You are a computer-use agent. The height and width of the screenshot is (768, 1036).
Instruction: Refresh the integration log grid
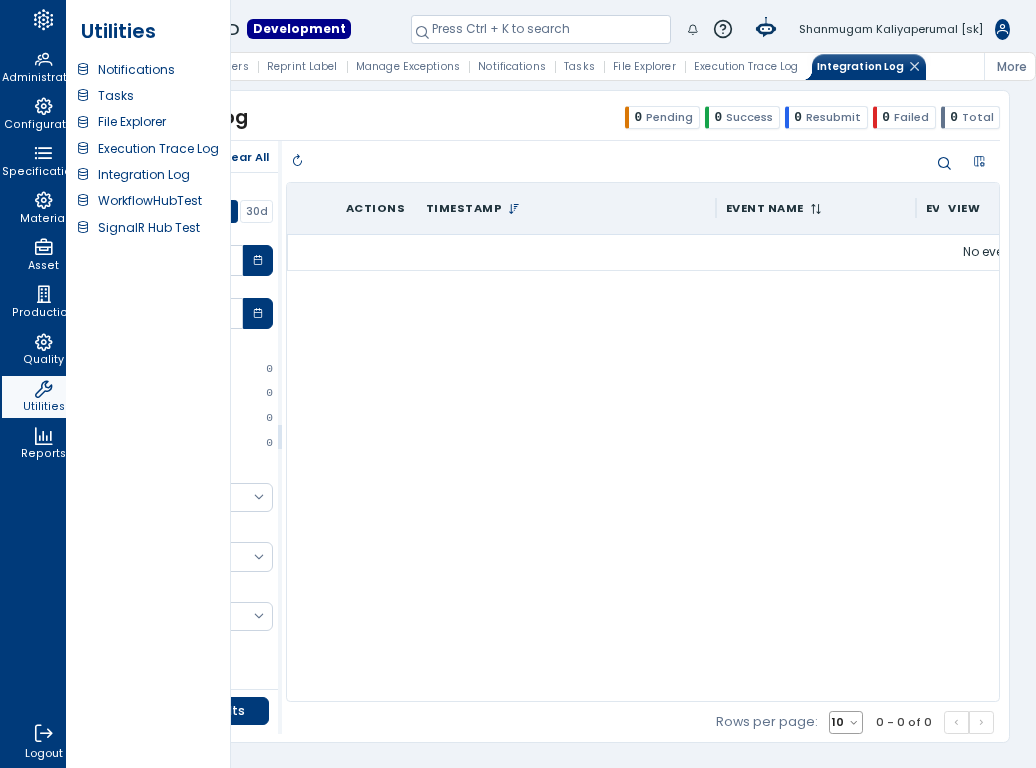coord(297,161)
